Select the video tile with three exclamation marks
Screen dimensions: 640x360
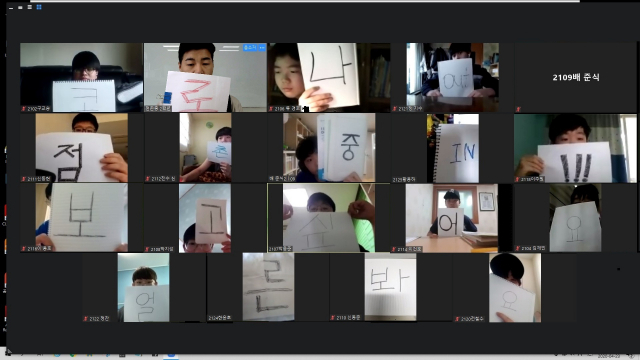pos(576,148)
